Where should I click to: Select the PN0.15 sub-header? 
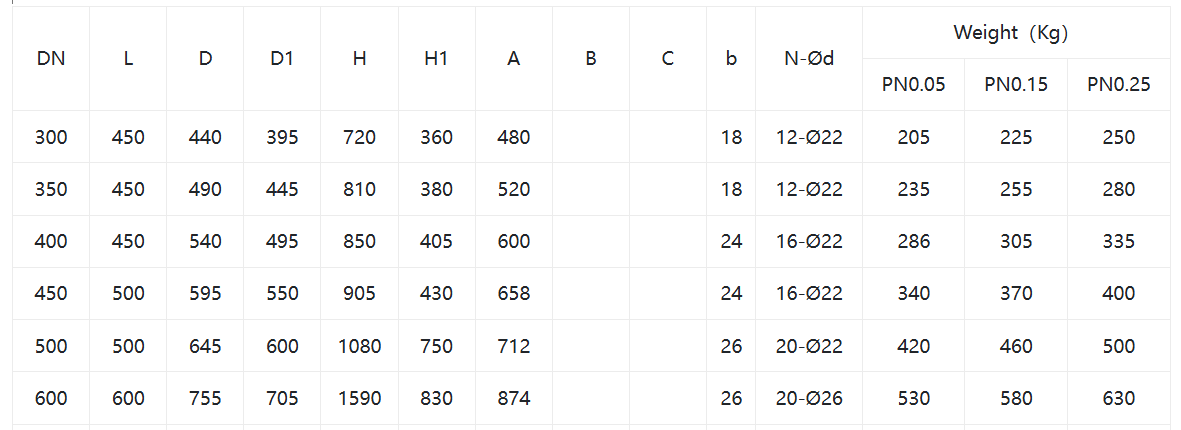pyautogui.click(x=1016, y=85)
